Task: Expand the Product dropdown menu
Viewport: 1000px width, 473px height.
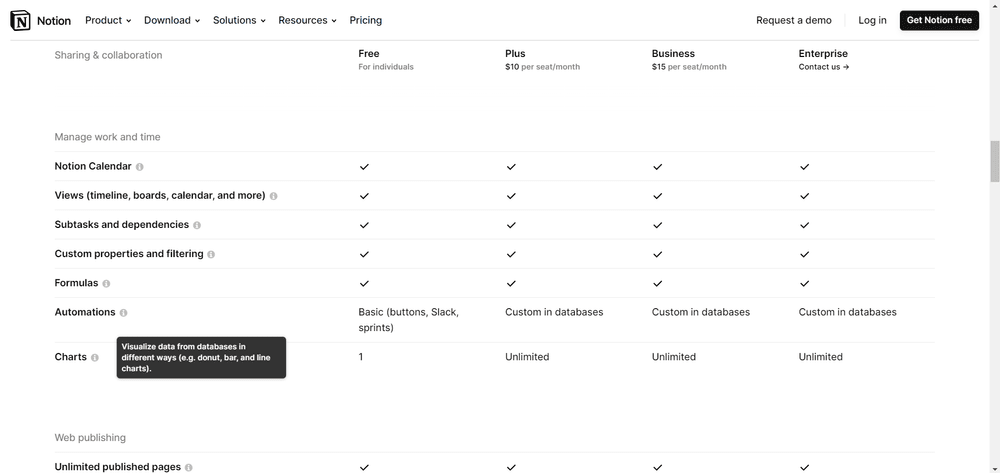Action: coord(108,20)
